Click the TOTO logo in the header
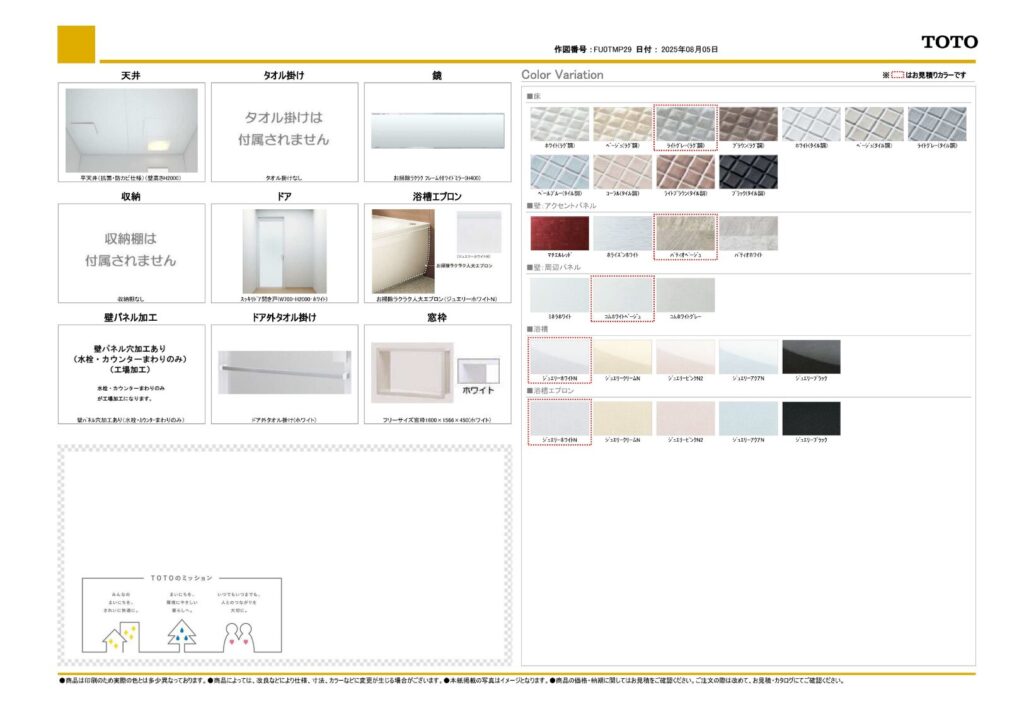Viewport: 1024px width, 709px height. (x=948, y=42)
